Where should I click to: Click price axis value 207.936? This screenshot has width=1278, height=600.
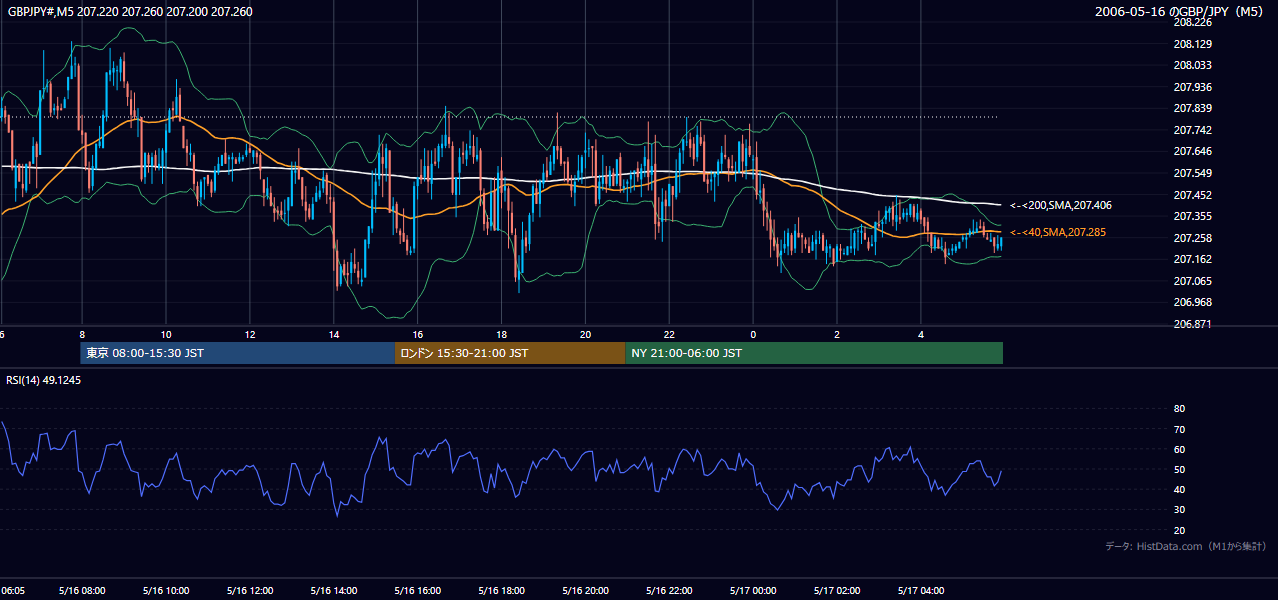click(x=1192, y=87)
